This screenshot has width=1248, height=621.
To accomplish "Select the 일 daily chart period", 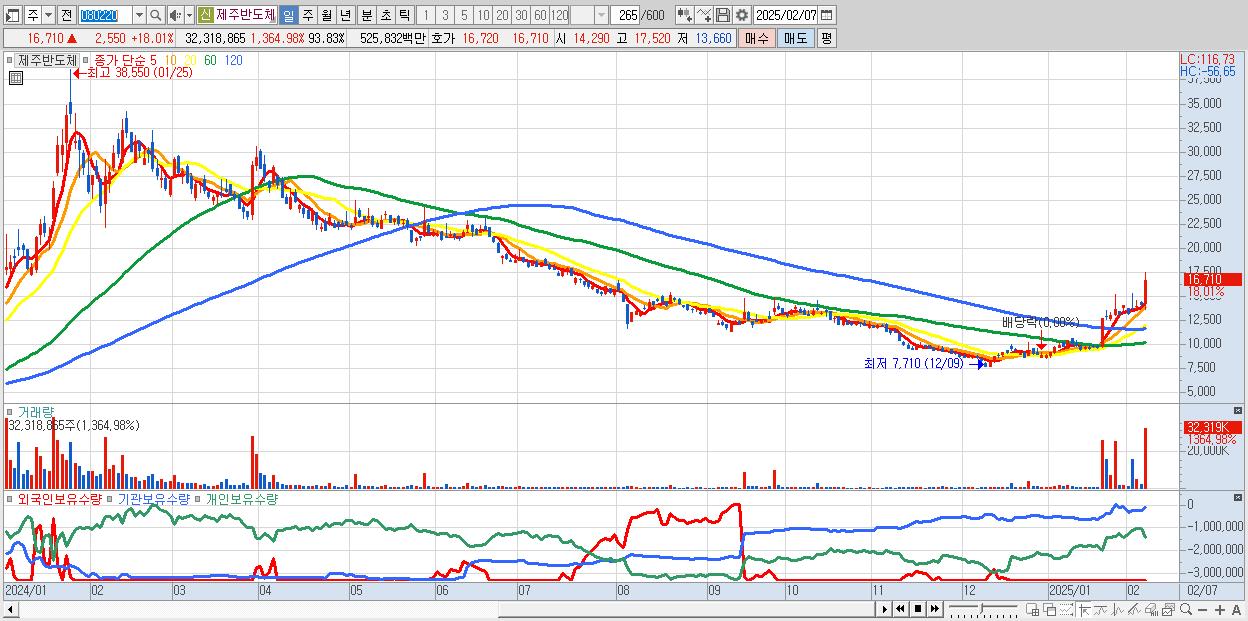I will point(289,15).
